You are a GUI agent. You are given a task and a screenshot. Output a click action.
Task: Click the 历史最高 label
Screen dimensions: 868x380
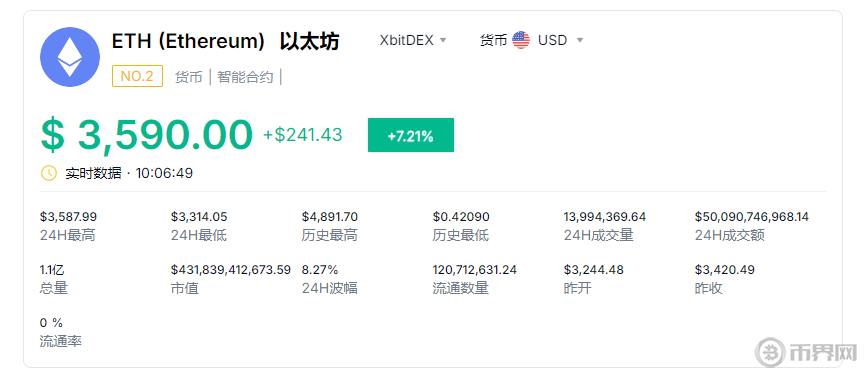click(330, 235)
